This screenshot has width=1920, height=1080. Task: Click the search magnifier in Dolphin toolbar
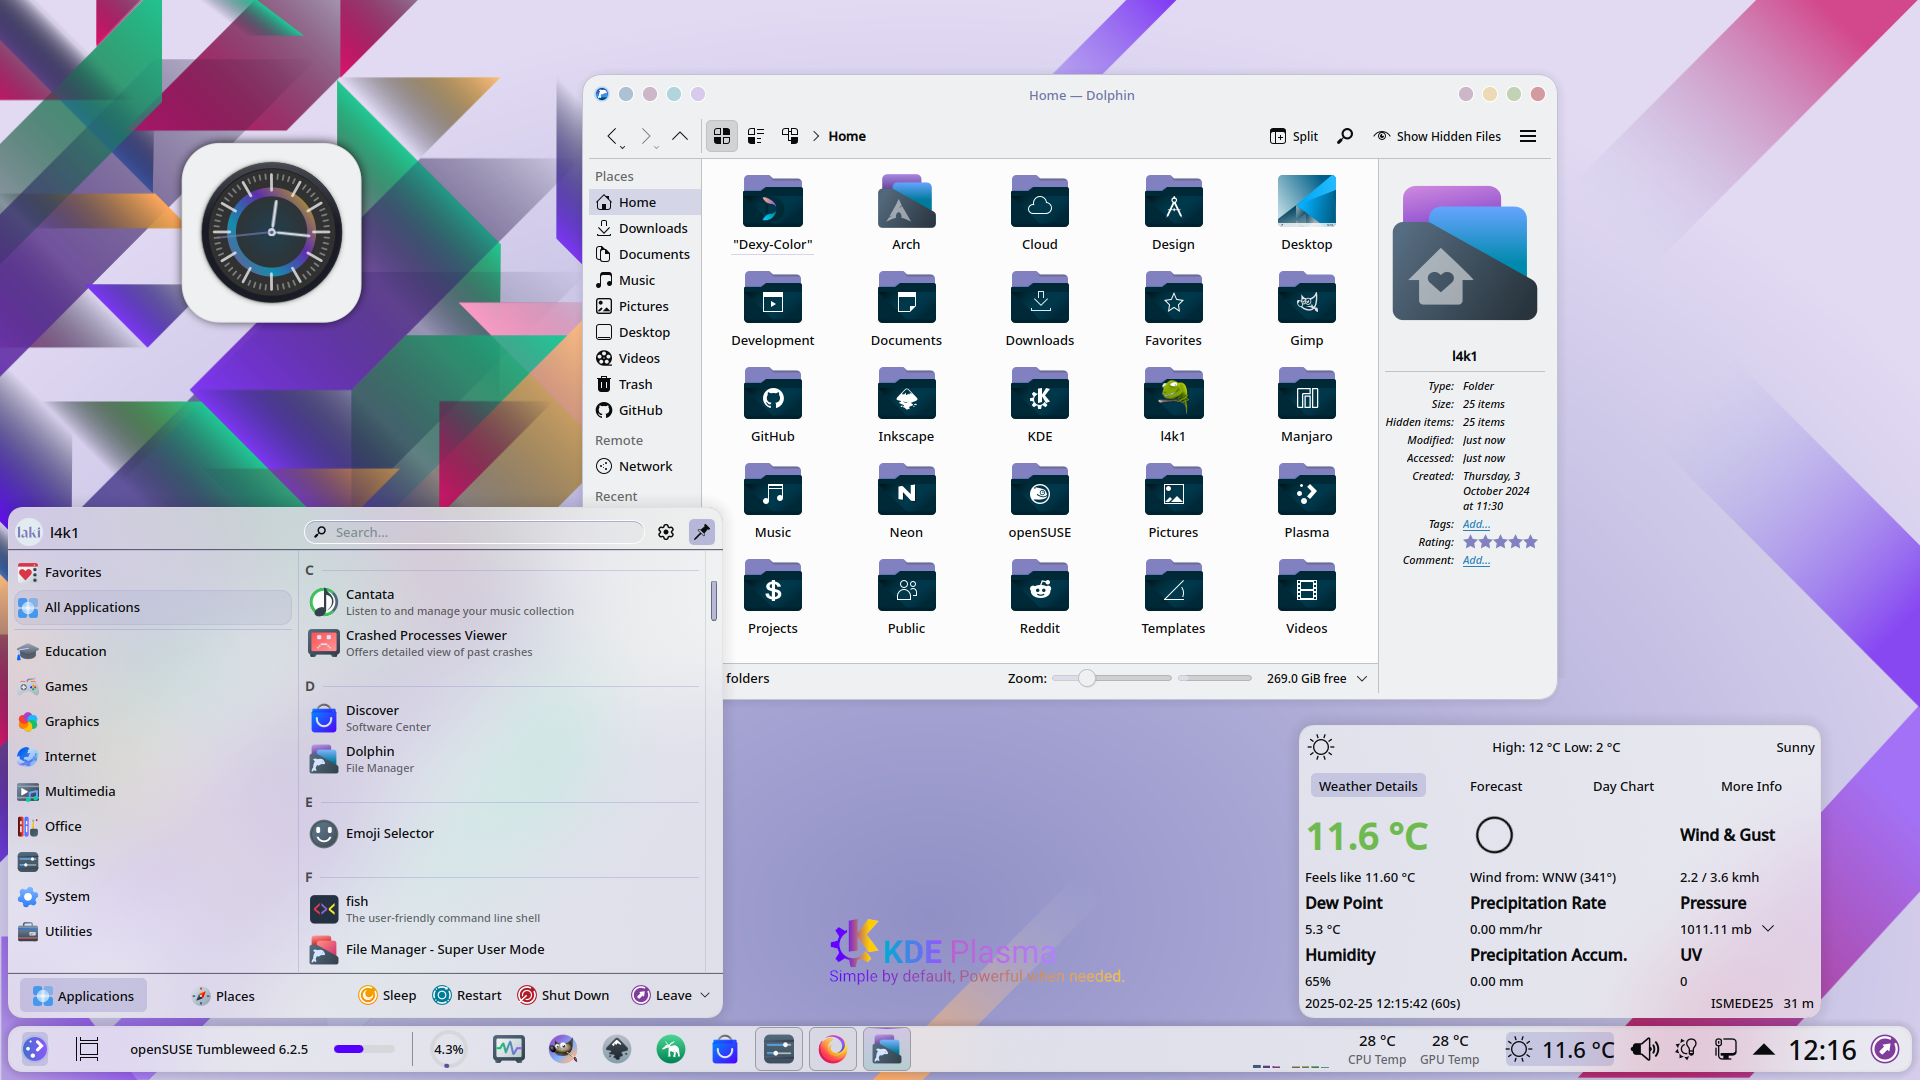pyautogui.click(x=1345, y=136)
